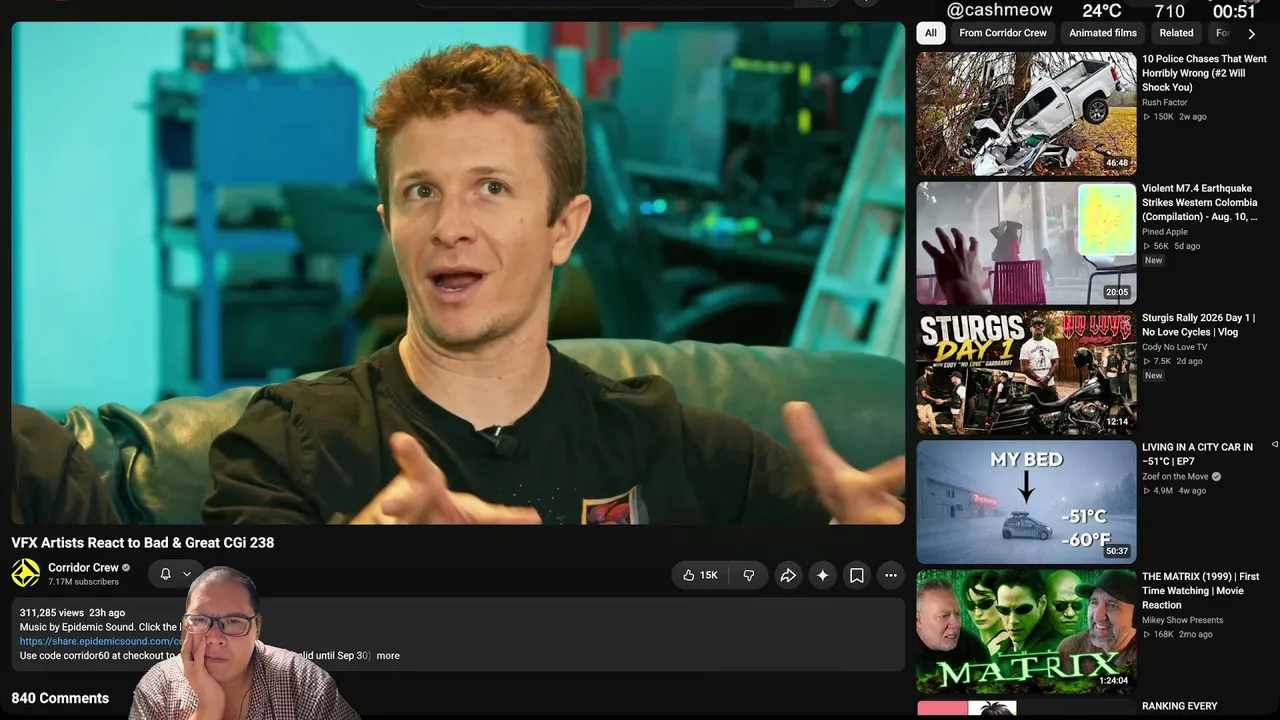
Task: Click the "840 Comments" heading
Action: pos(60,698)
